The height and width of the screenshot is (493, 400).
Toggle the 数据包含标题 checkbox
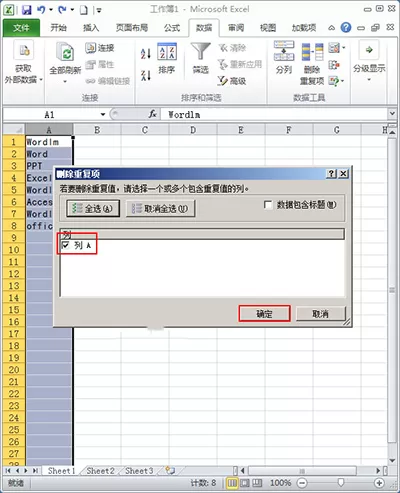click(x=268, y=205)
